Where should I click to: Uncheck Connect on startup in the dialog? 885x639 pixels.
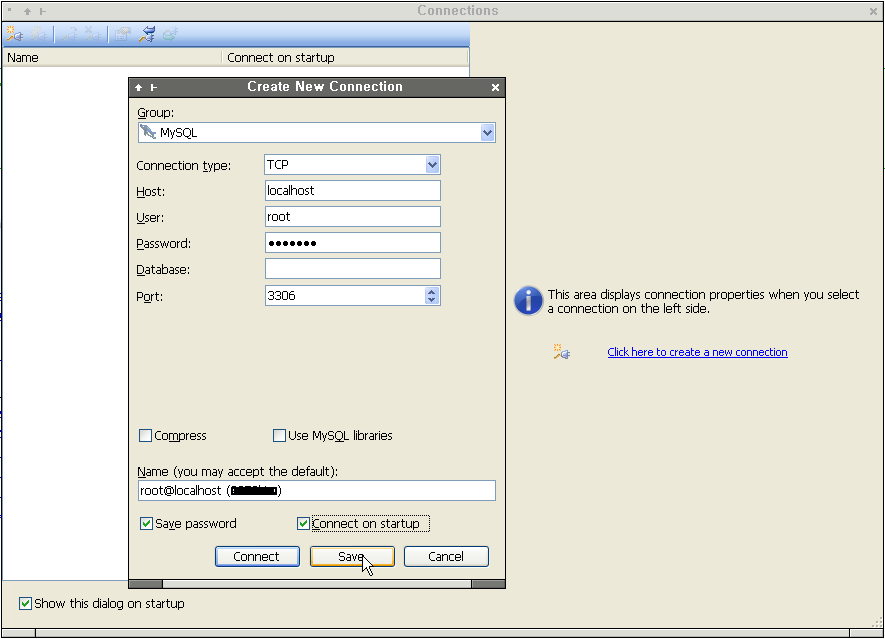303,523
